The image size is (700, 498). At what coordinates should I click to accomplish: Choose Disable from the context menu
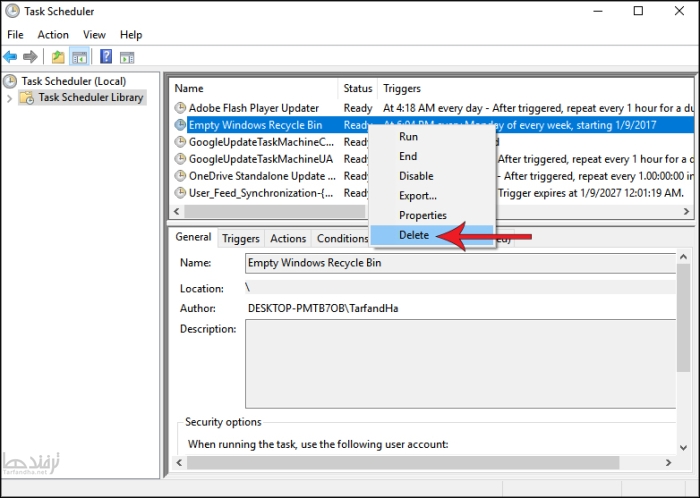432,176
